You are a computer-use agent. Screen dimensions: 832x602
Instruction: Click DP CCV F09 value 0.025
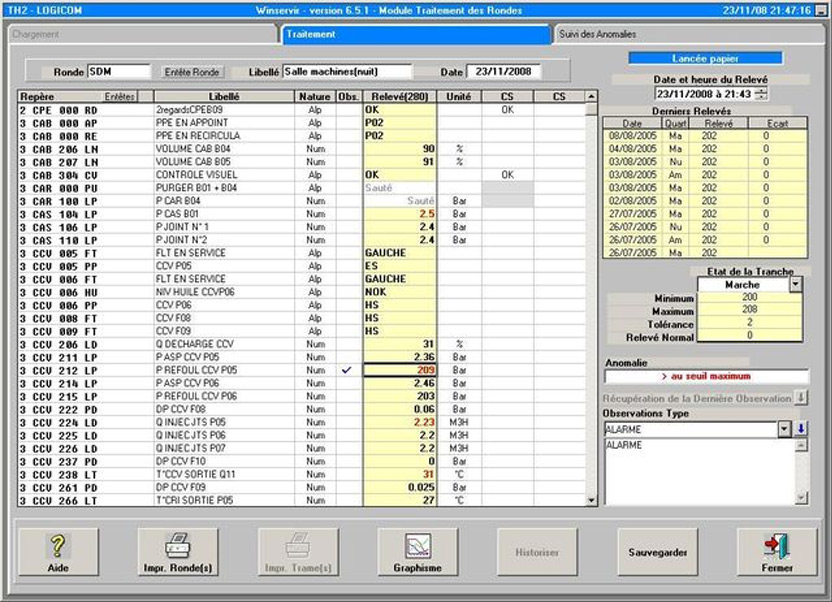400,487
